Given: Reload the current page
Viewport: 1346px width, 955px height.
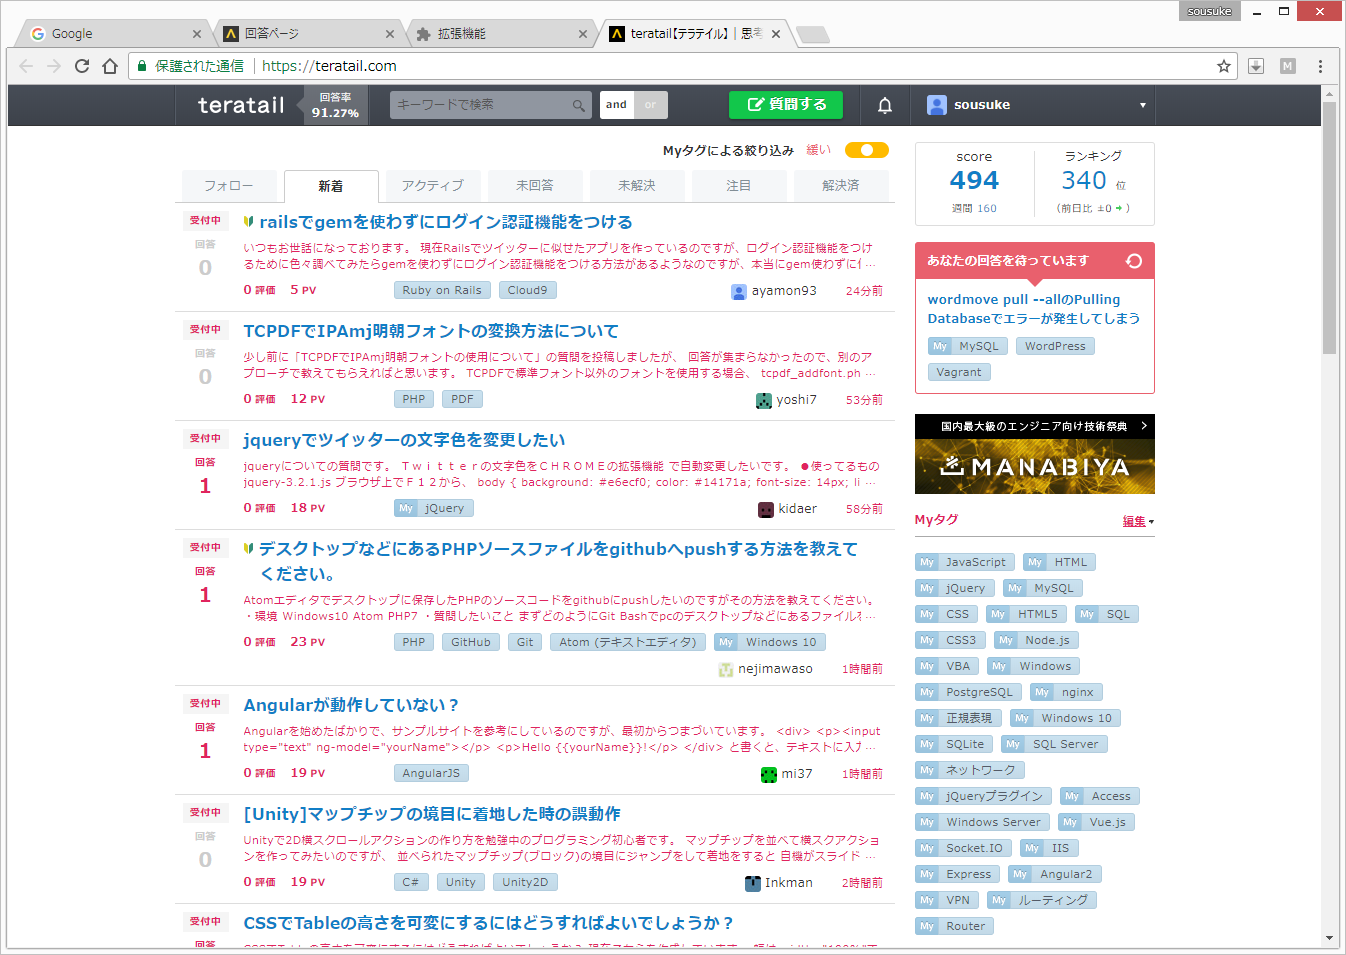Looking at the screenshot, I should click(x=82, y=66).
